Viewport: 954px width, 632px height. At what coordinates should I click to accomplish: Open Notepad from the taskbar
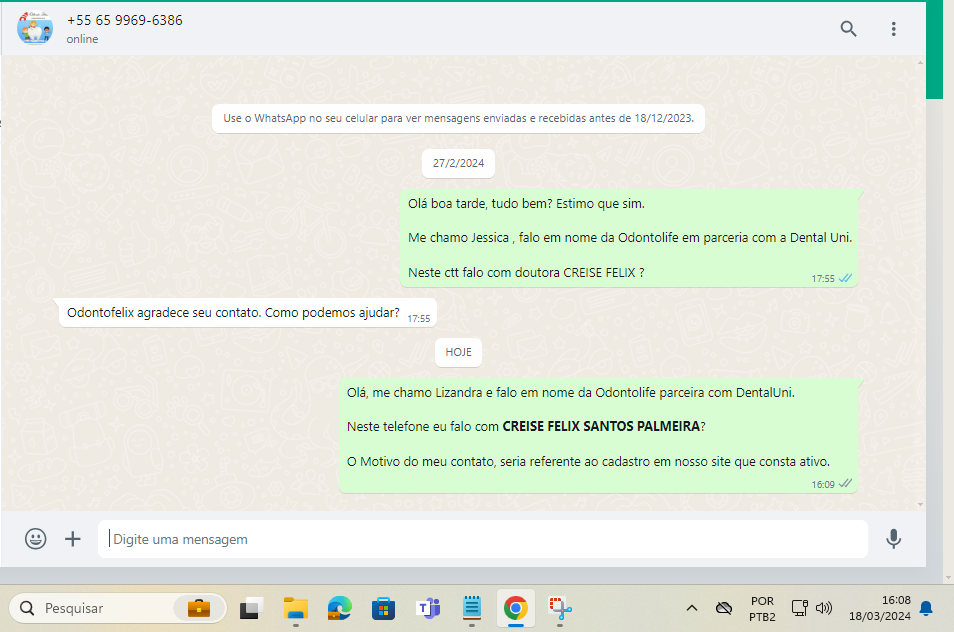(x=472, y=608)
